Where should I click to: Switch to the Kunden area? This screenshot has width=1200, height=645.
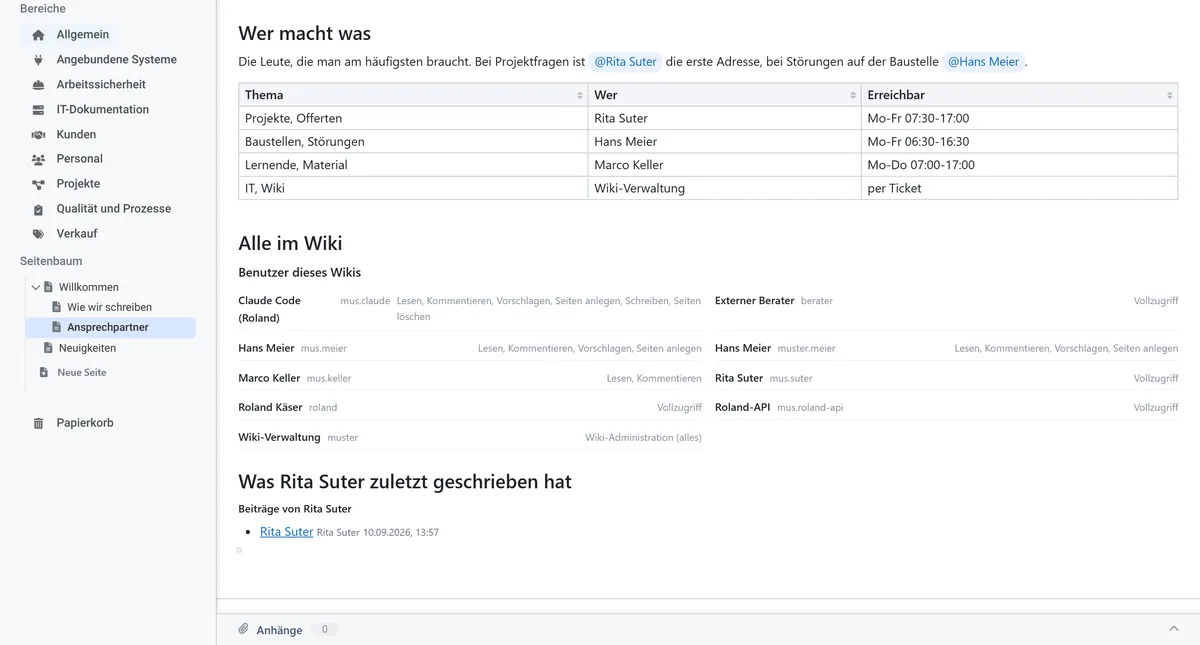click(76, 134)
